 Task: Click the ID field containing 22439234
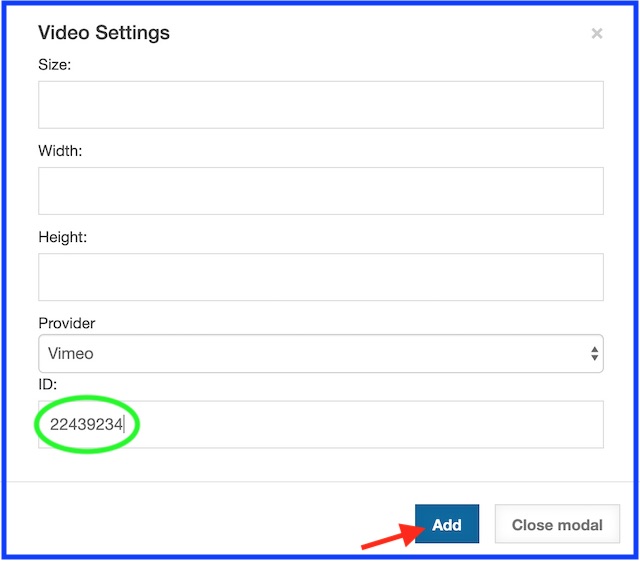(x=320, y=425)
